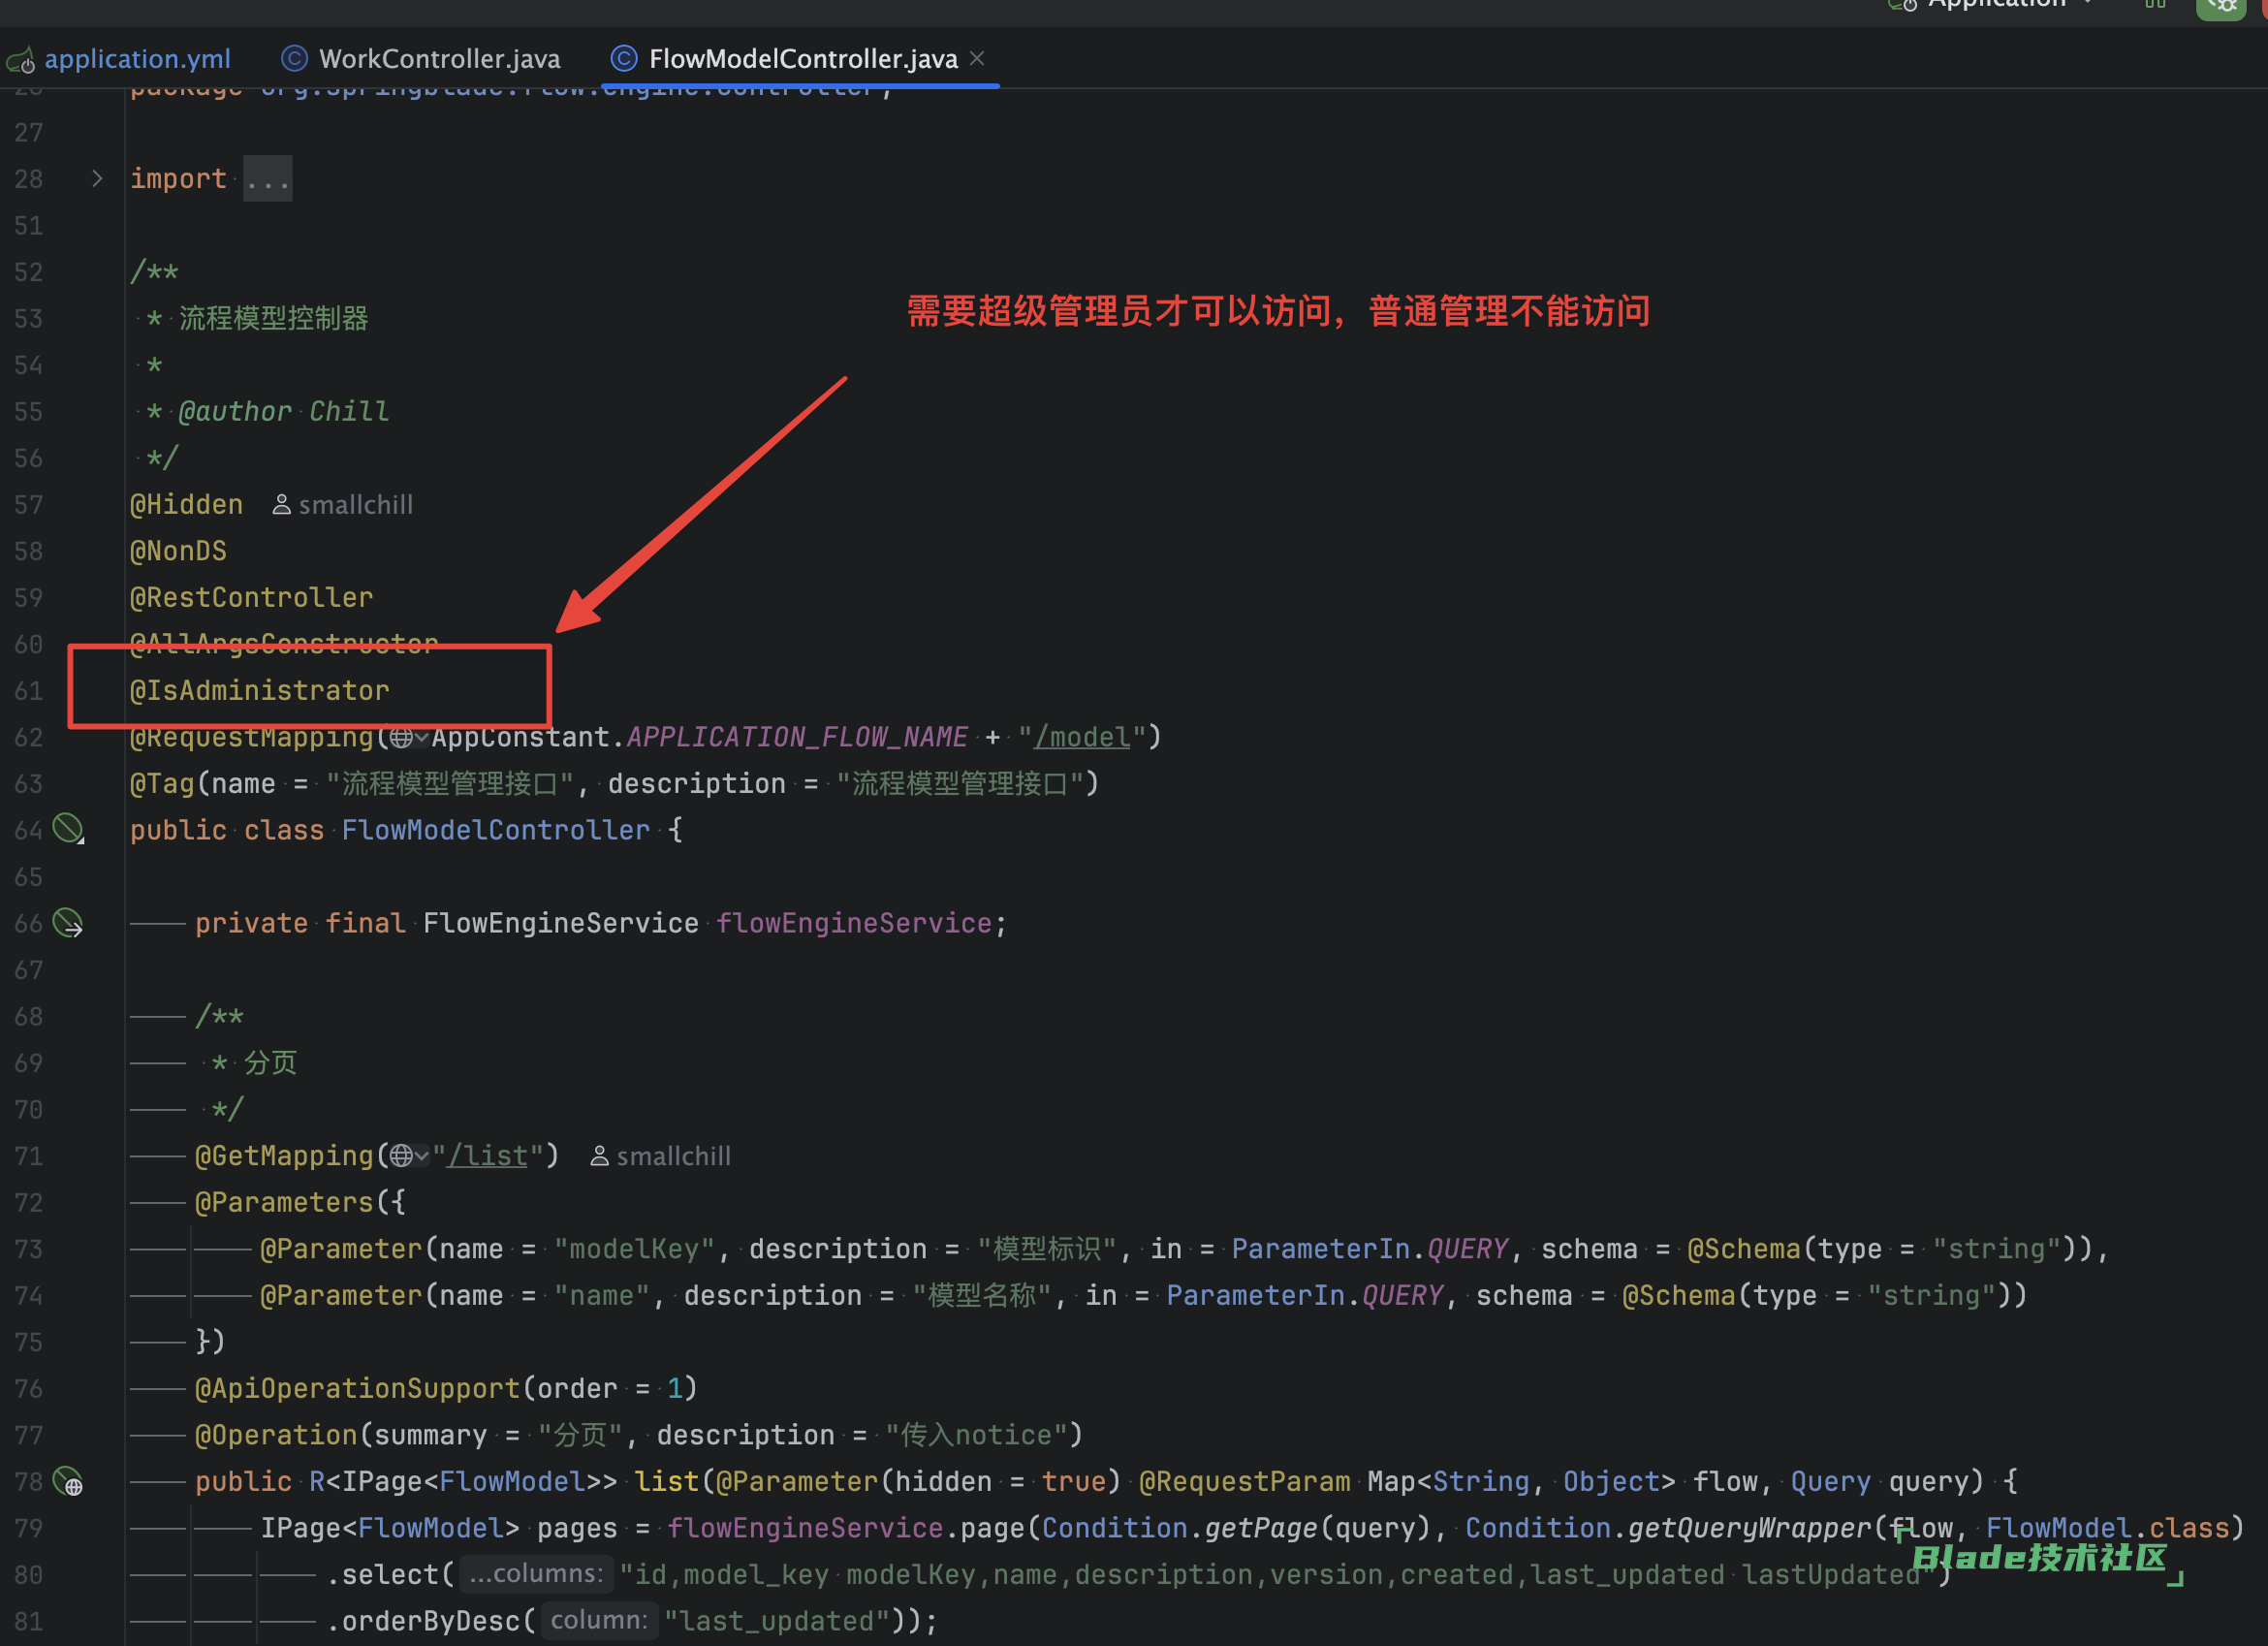Viewport: 2268px width, 1646px height.
Task: Click the Spring bean gutter icon on line 64
Action: [68, 829]
